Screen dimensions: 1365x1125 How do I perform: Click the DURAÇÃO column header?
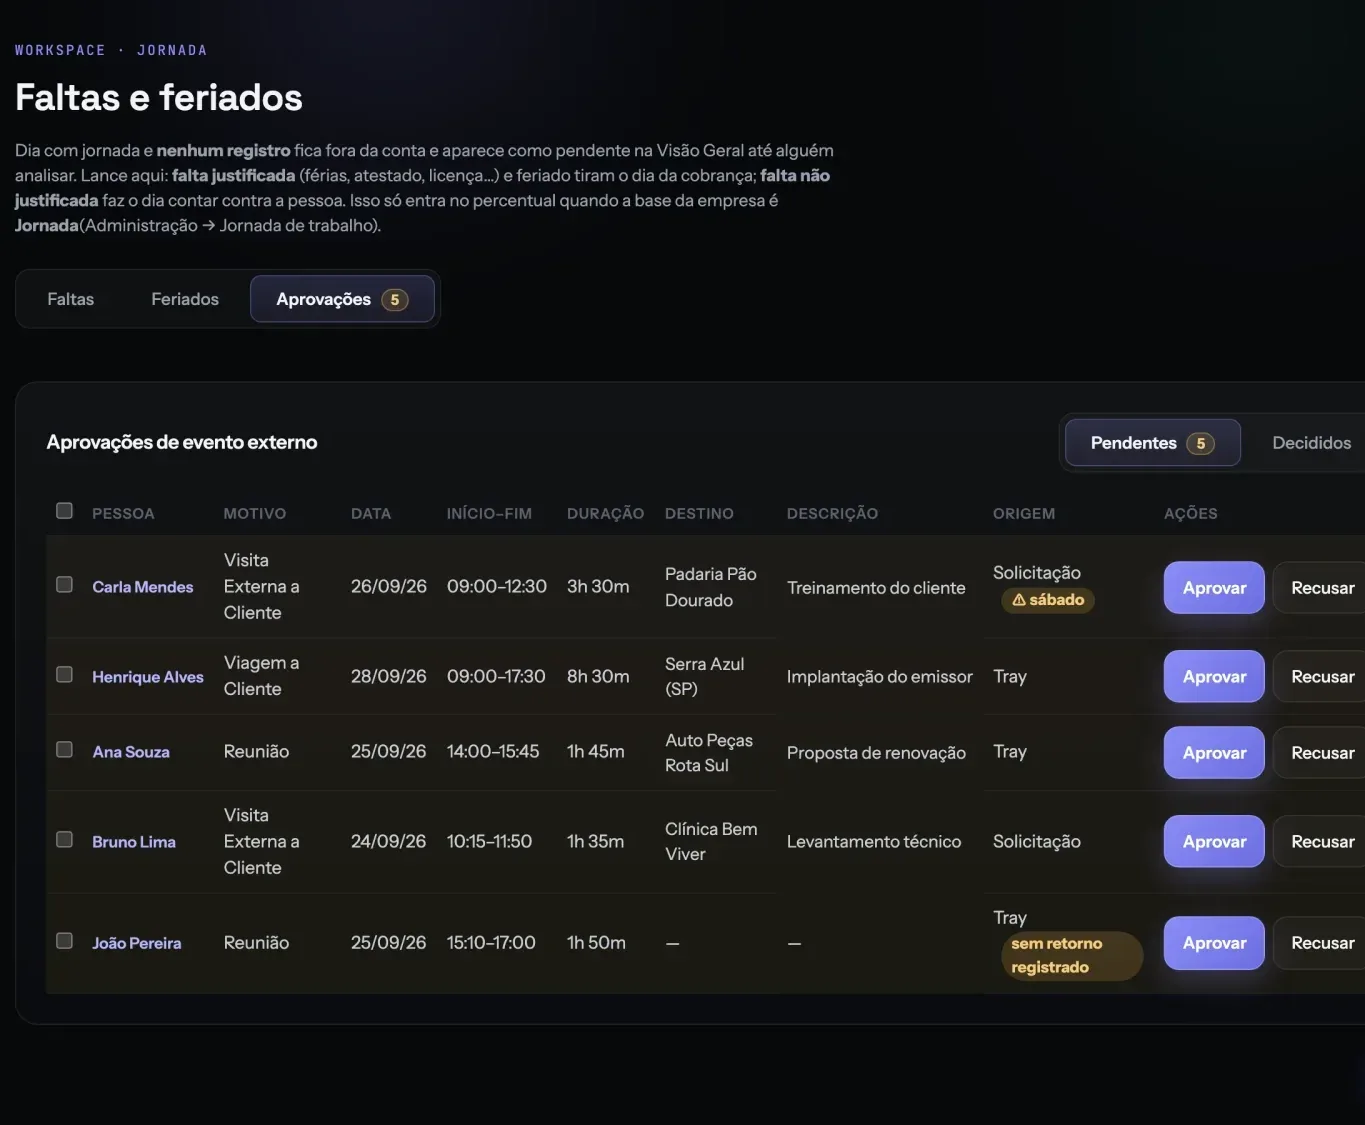tap(605, 513)
